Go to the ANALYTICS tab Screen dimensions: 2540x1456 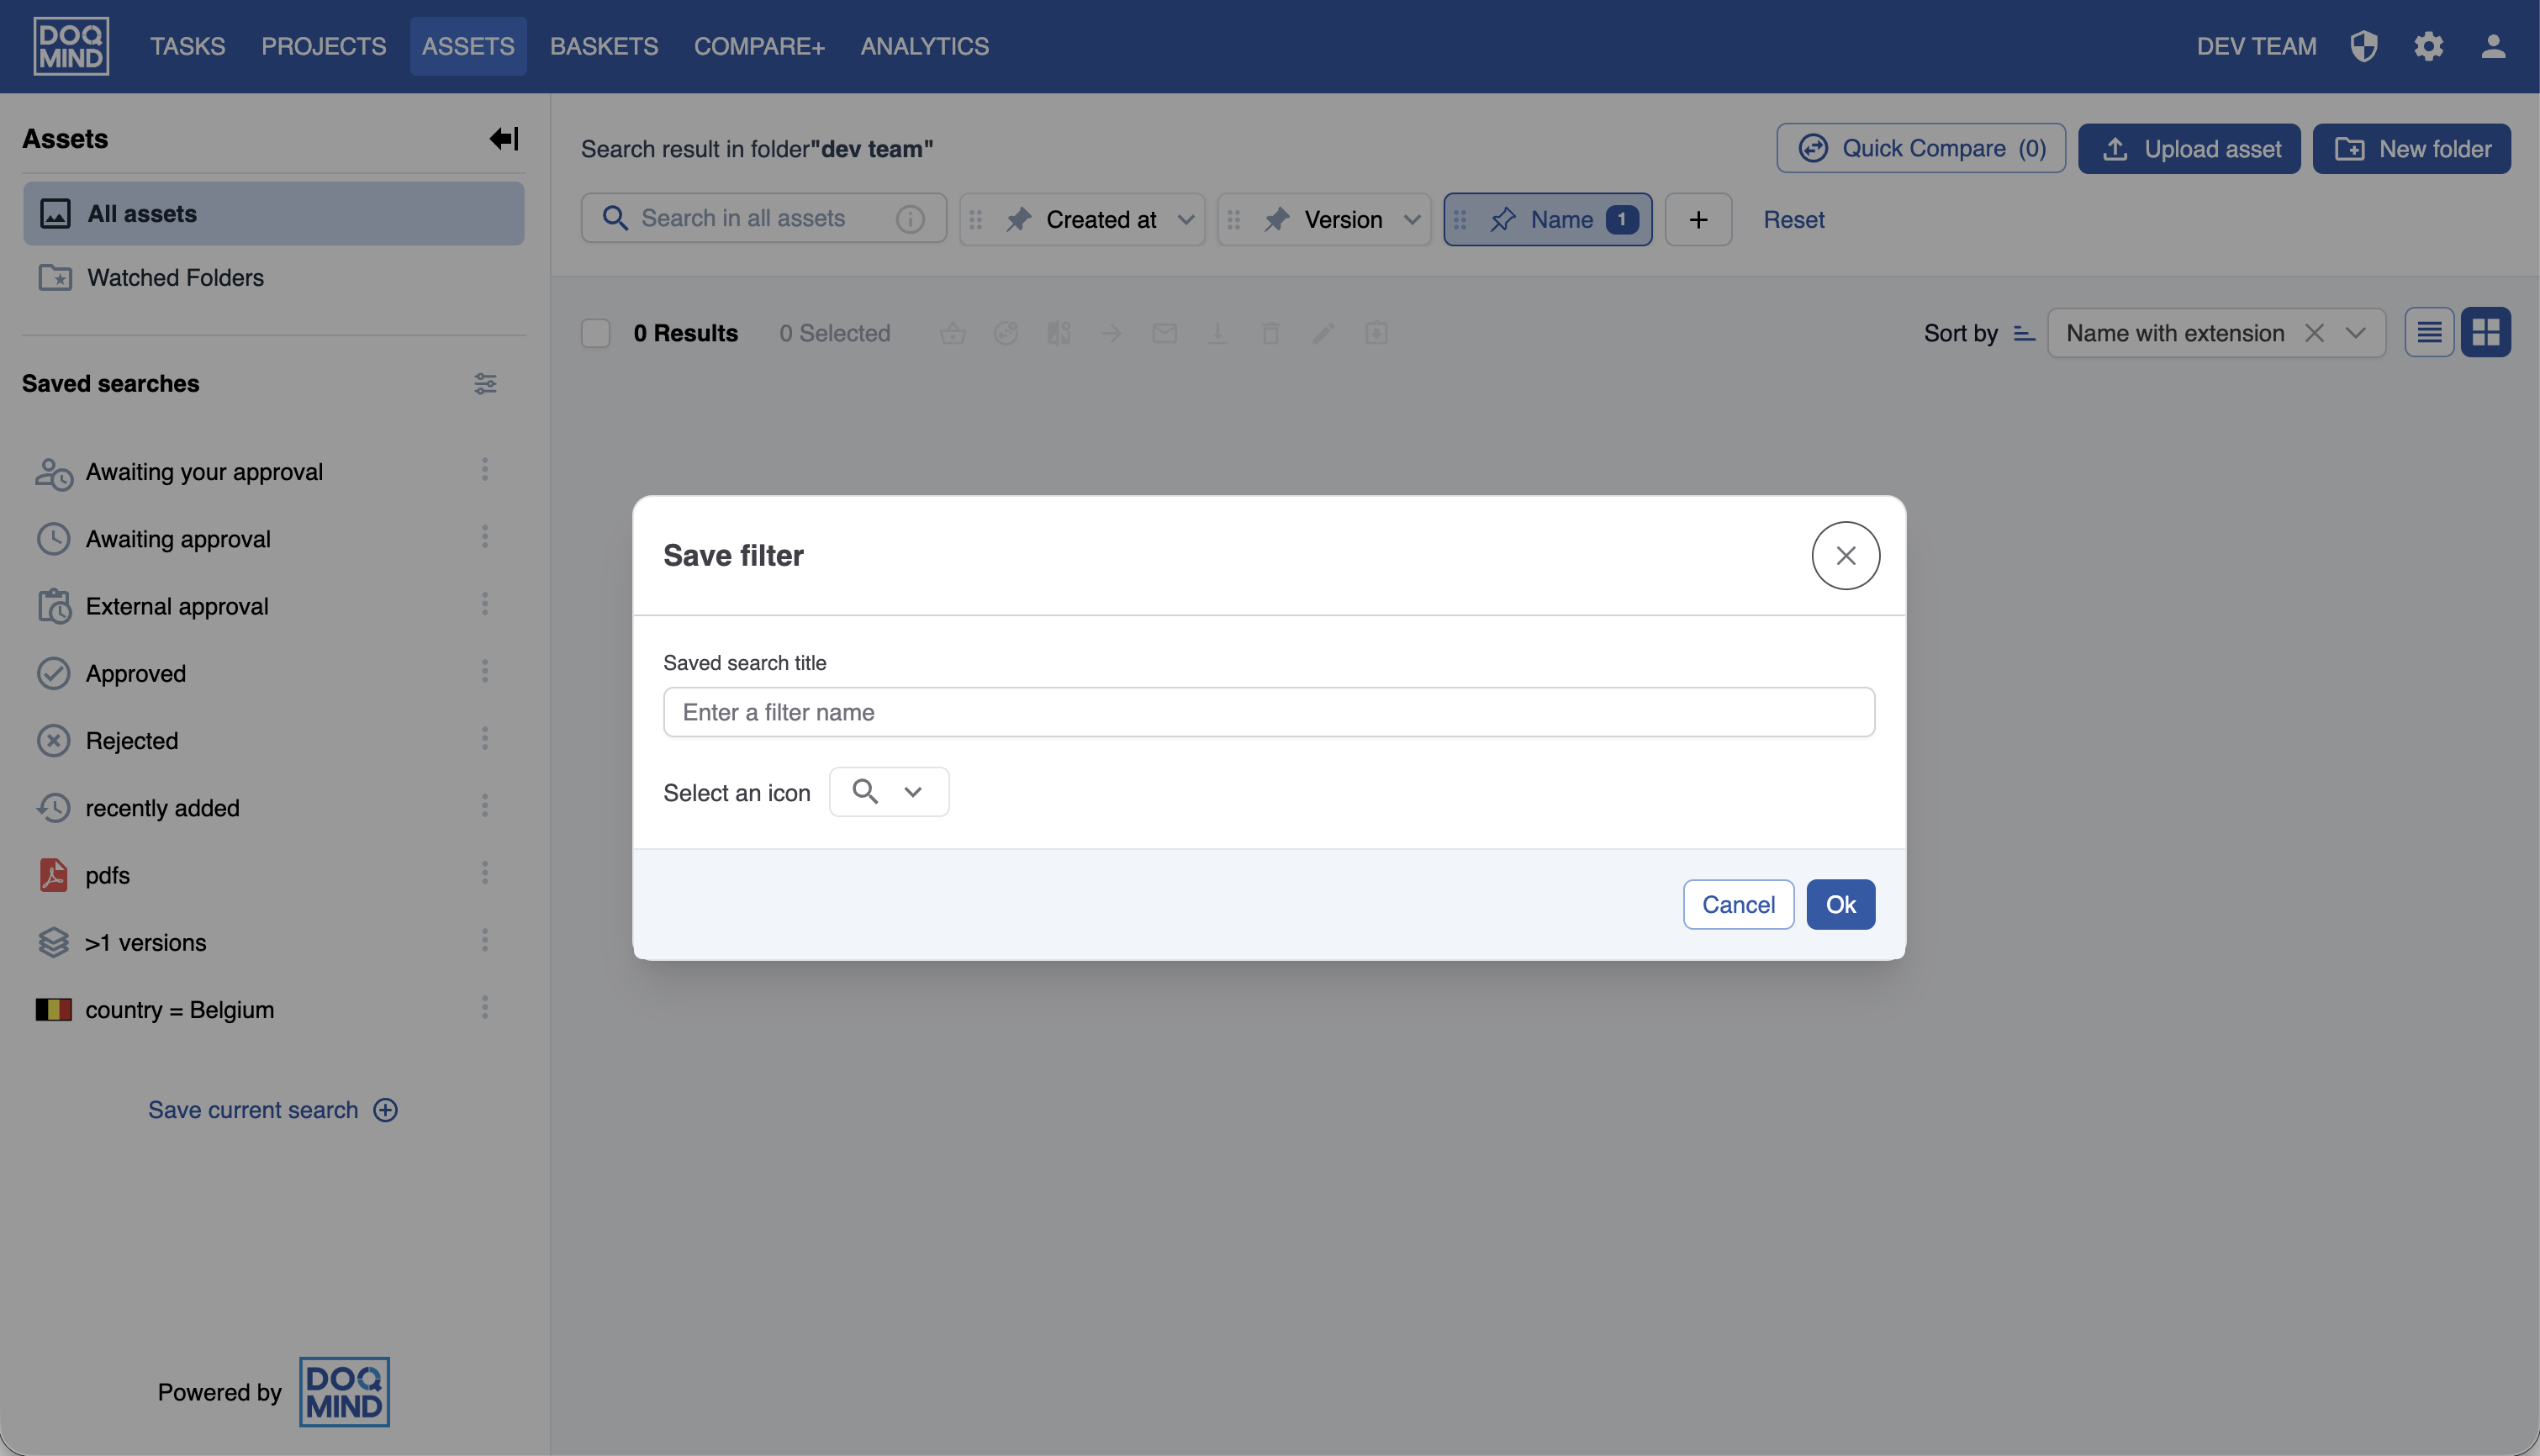(x=925, y=46)
